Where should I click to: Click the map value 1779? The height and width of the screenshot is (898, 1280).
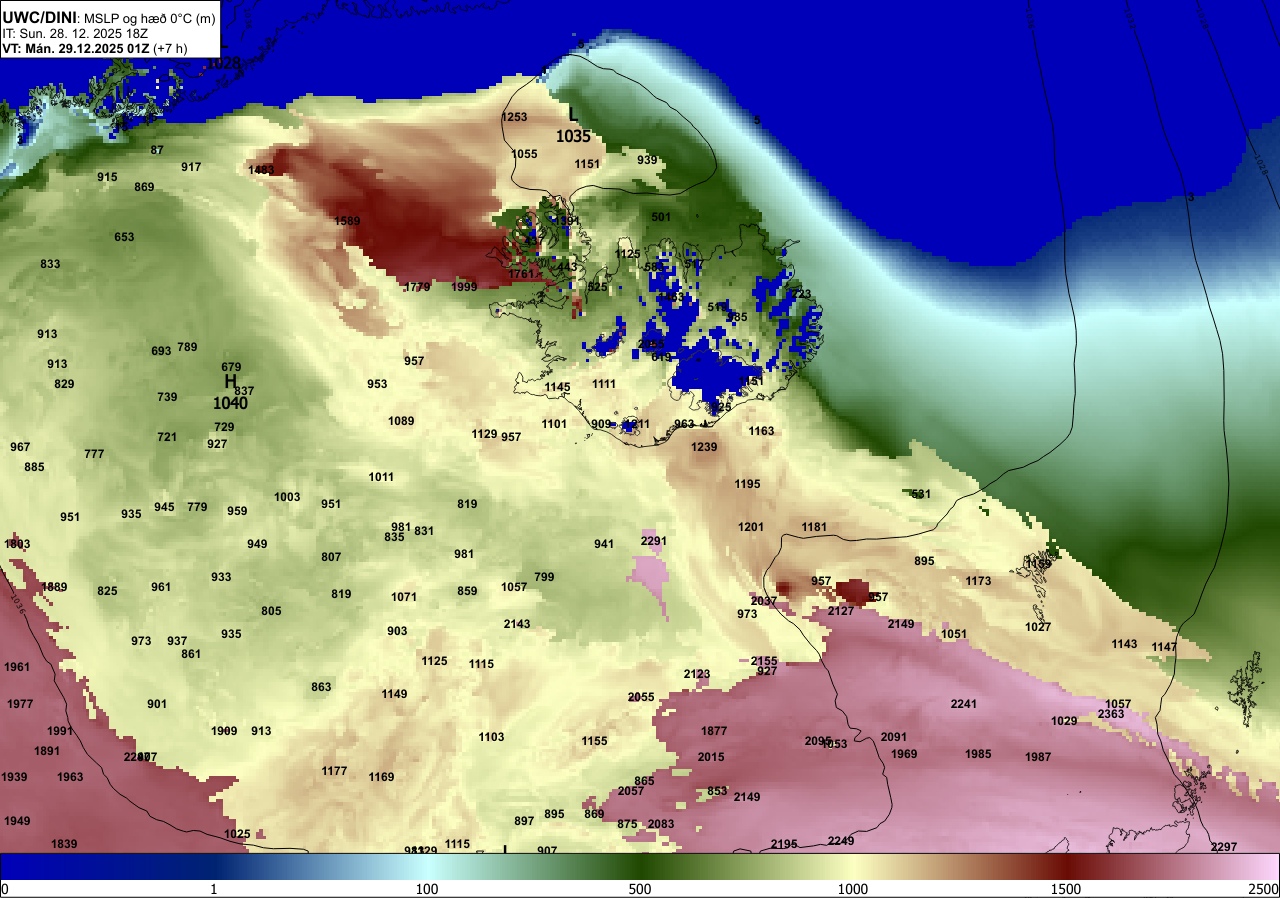tap(417, 287)
